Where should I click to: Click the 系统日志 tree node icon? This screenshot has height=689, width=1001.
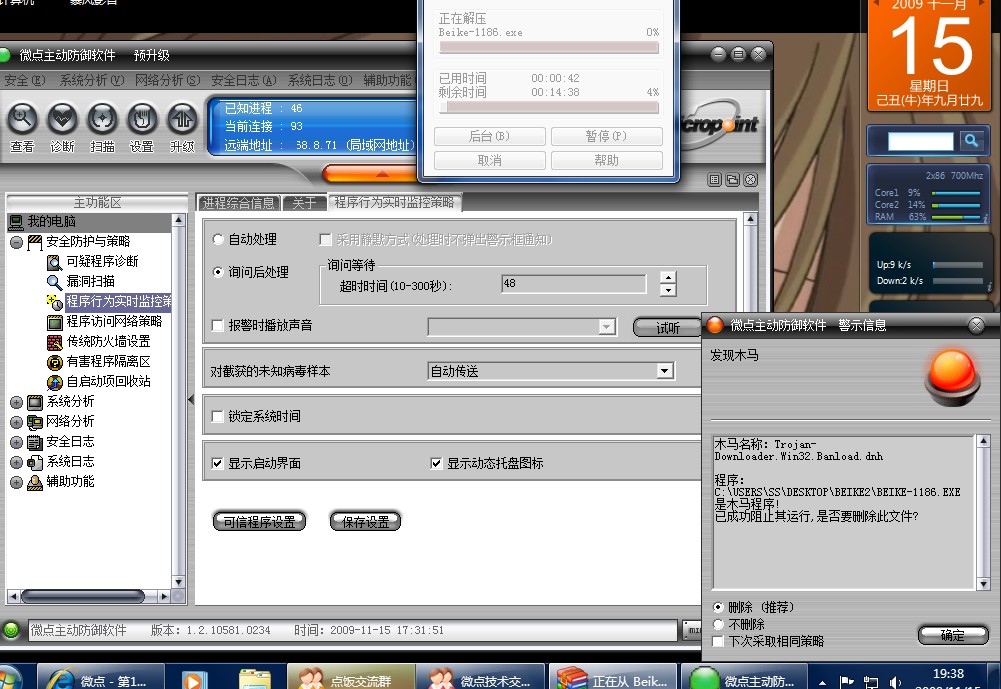[x=35, y=462]
